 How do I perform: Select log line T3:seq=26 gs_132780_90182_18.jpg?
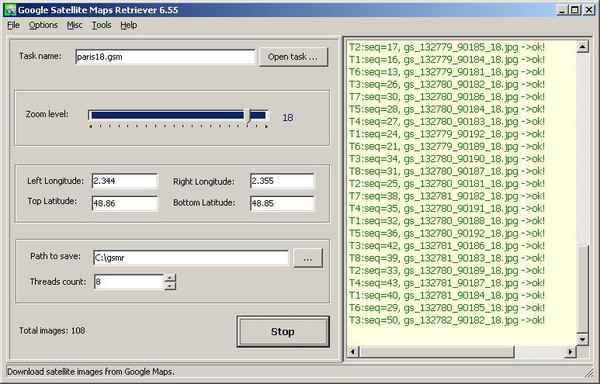coord(446,85)
